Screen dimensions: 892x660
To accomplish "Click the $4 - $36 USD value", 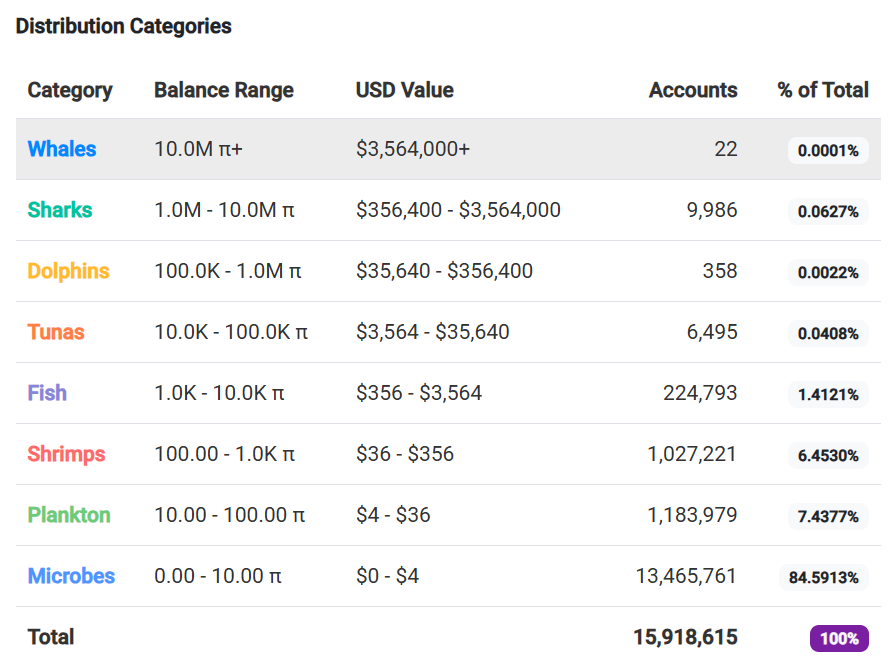I will tap(393, 515).
